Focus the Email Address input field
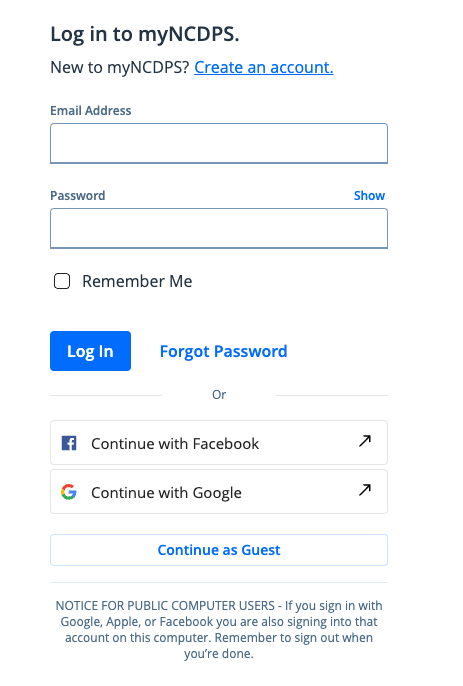This screenshot has height=686, width=463. click(219, 144)
